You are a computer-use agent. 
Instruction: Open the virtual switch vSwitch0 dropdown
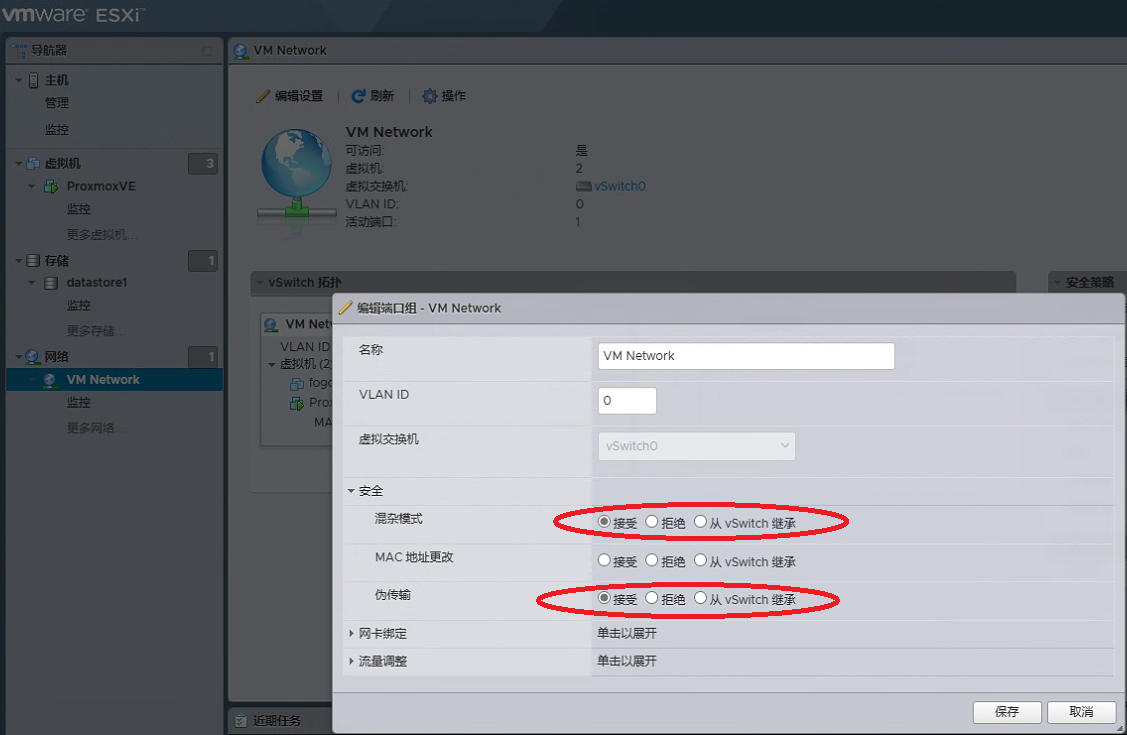pos(696,446)
